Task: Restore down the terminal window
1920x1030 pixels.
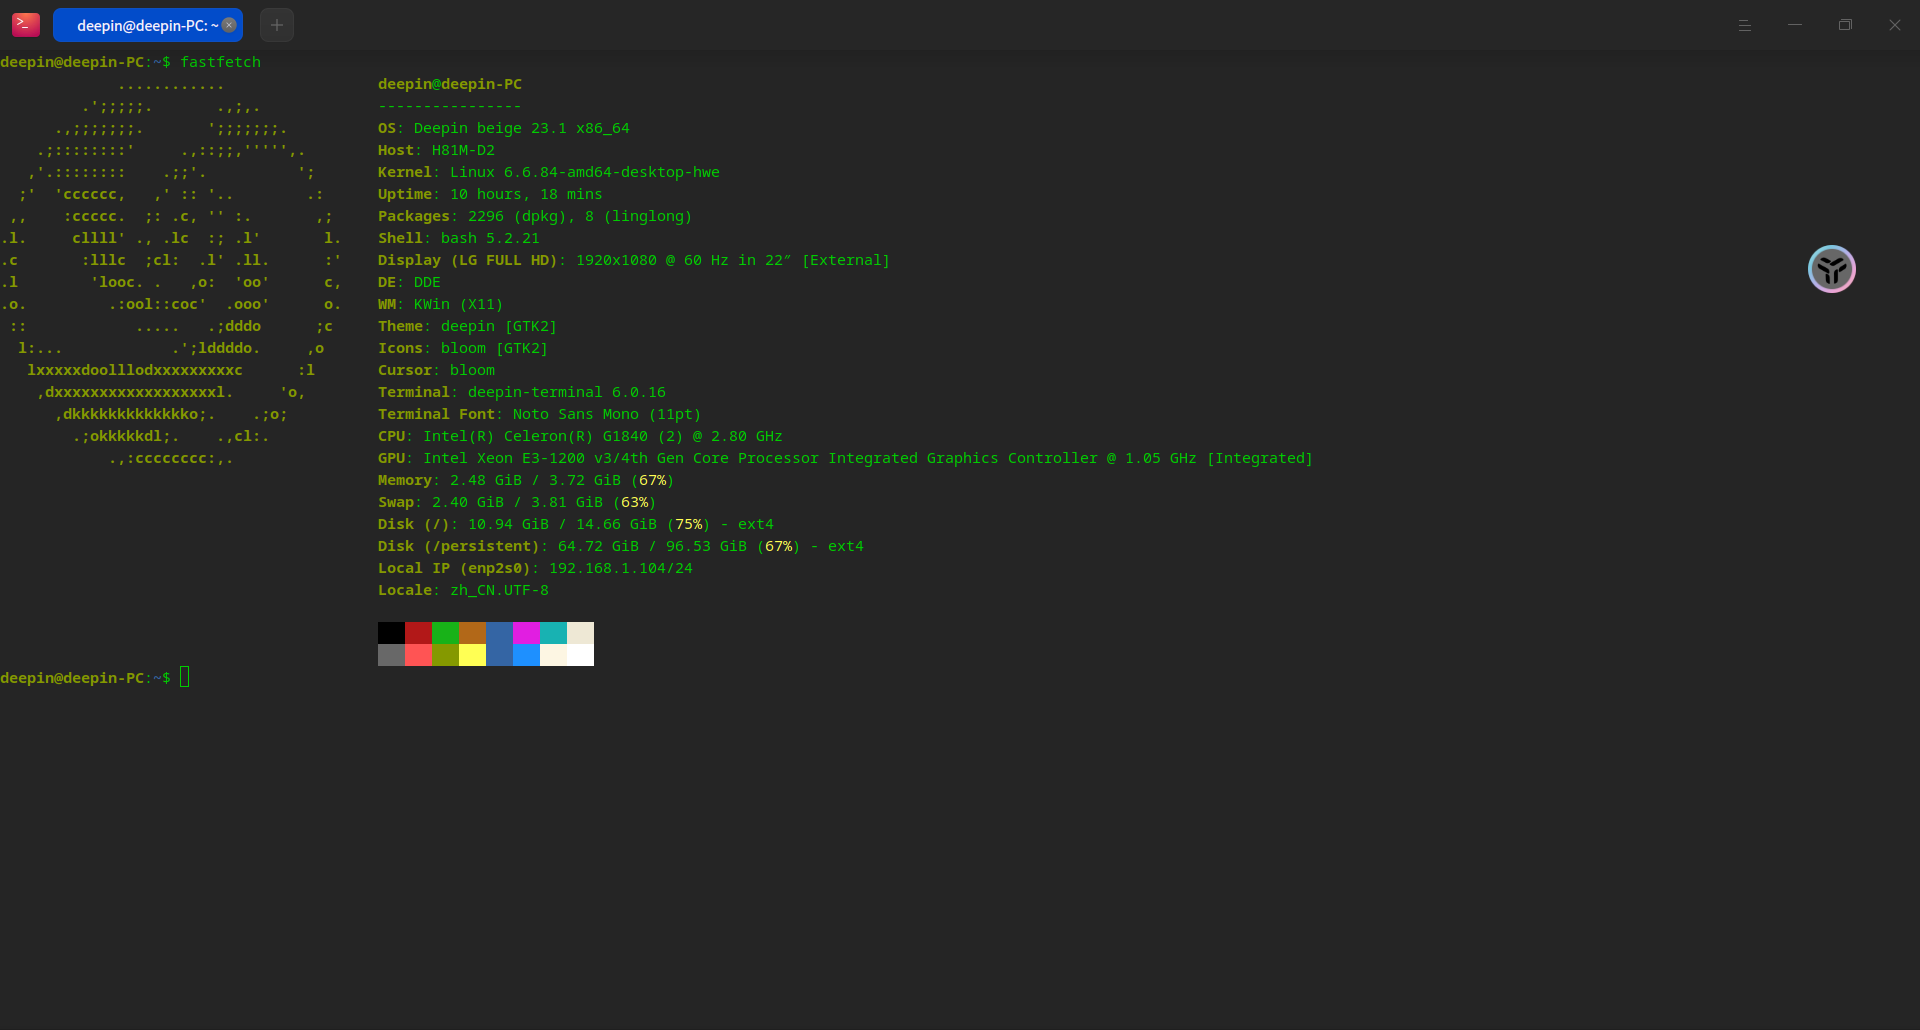Action: 1845,25
